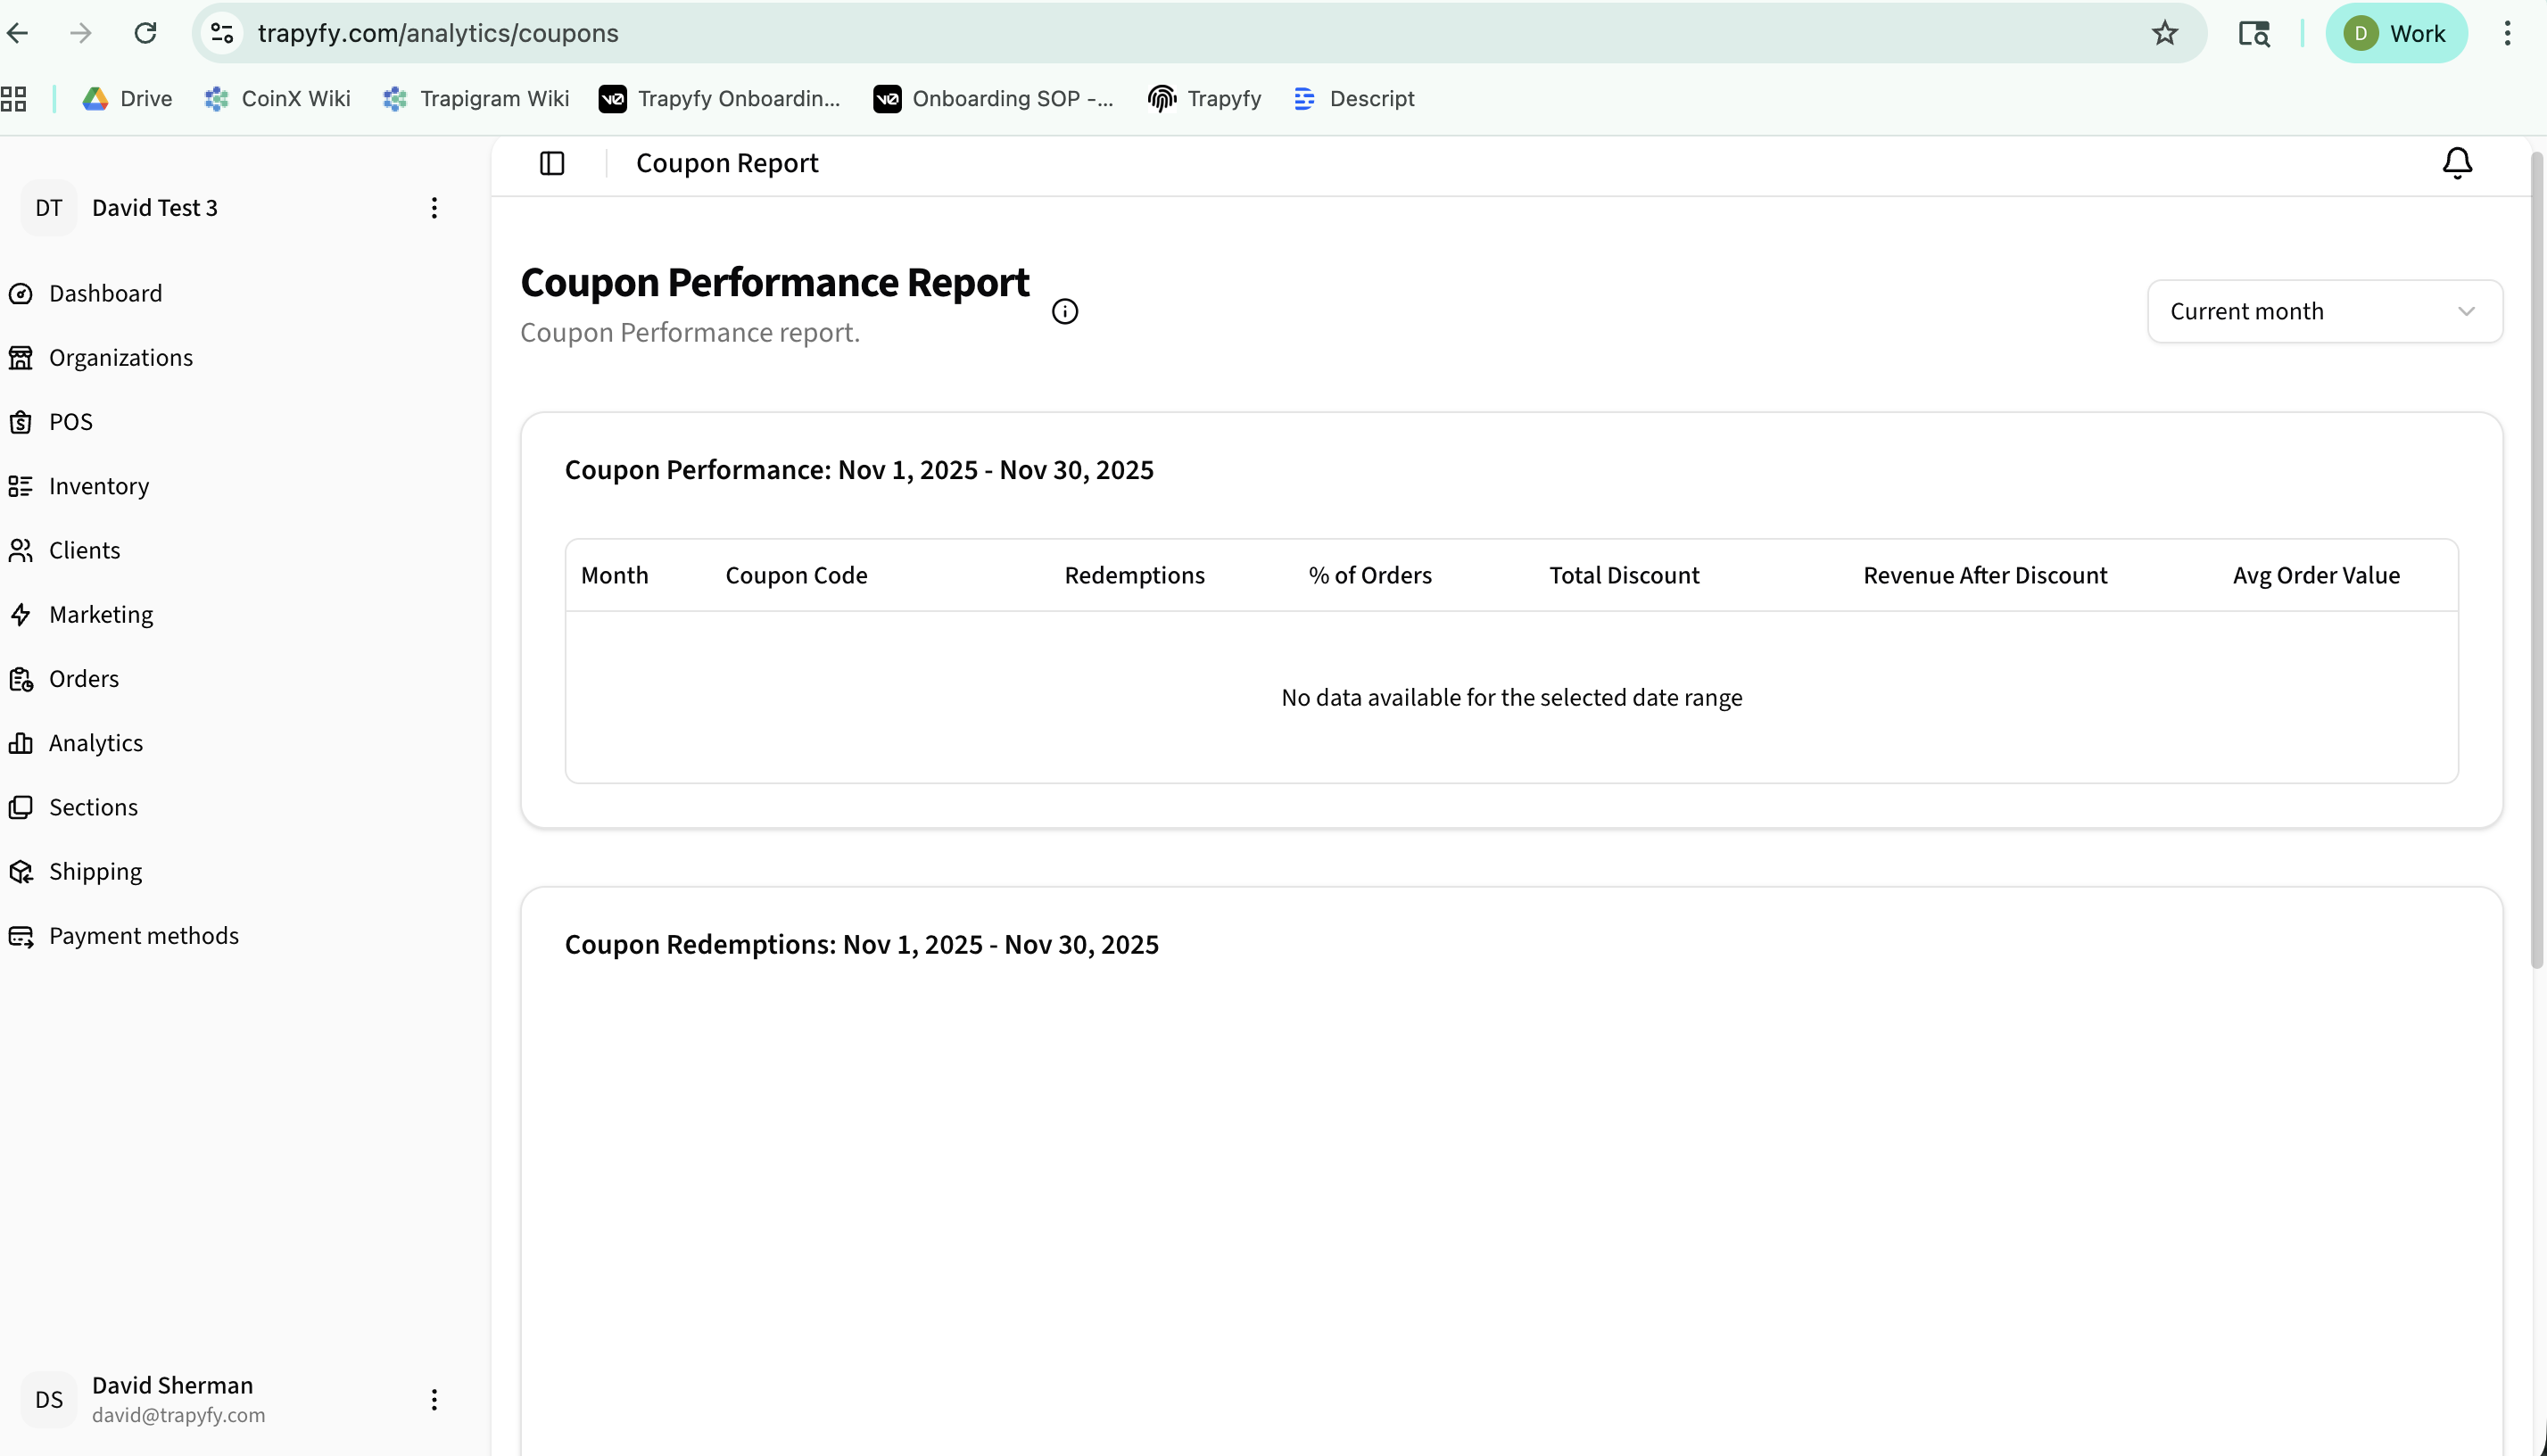Screen dimensions: 2547x1456
Task: Open the Work profile chip
Action: point(2396,33)
